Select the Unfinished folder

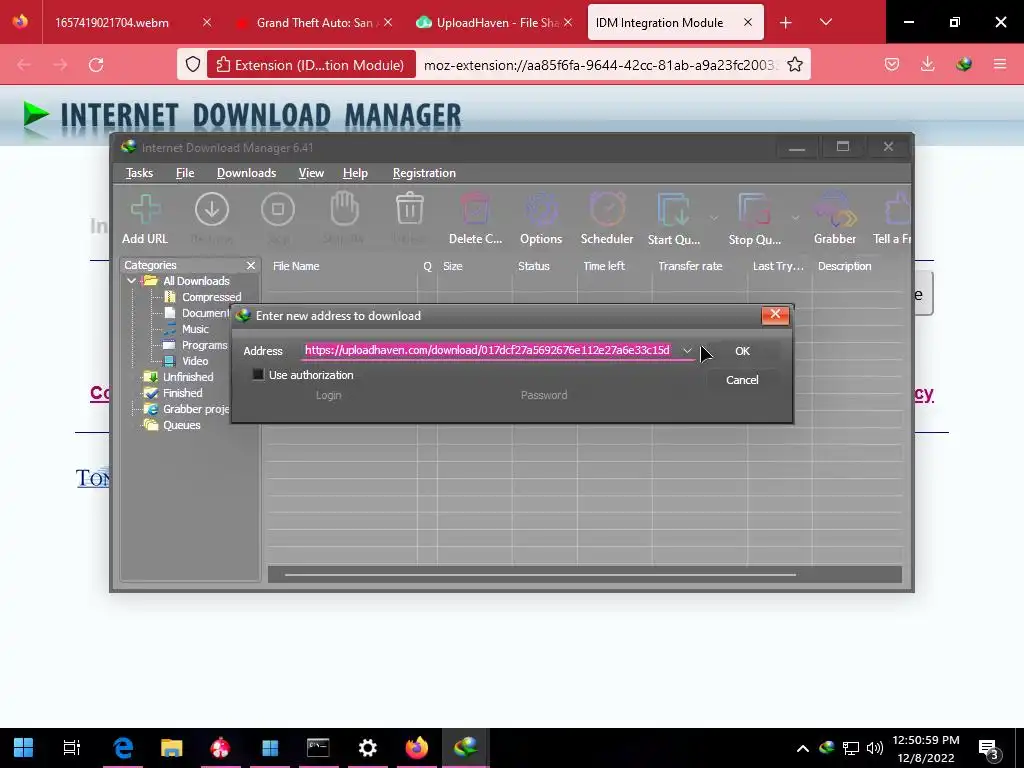coord(188,377)
